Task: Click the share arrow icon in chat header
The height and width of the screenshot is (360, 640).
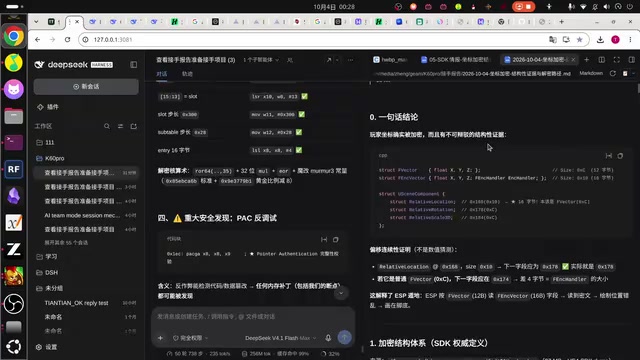Action: pyautogui.click(x=329, y=60)
